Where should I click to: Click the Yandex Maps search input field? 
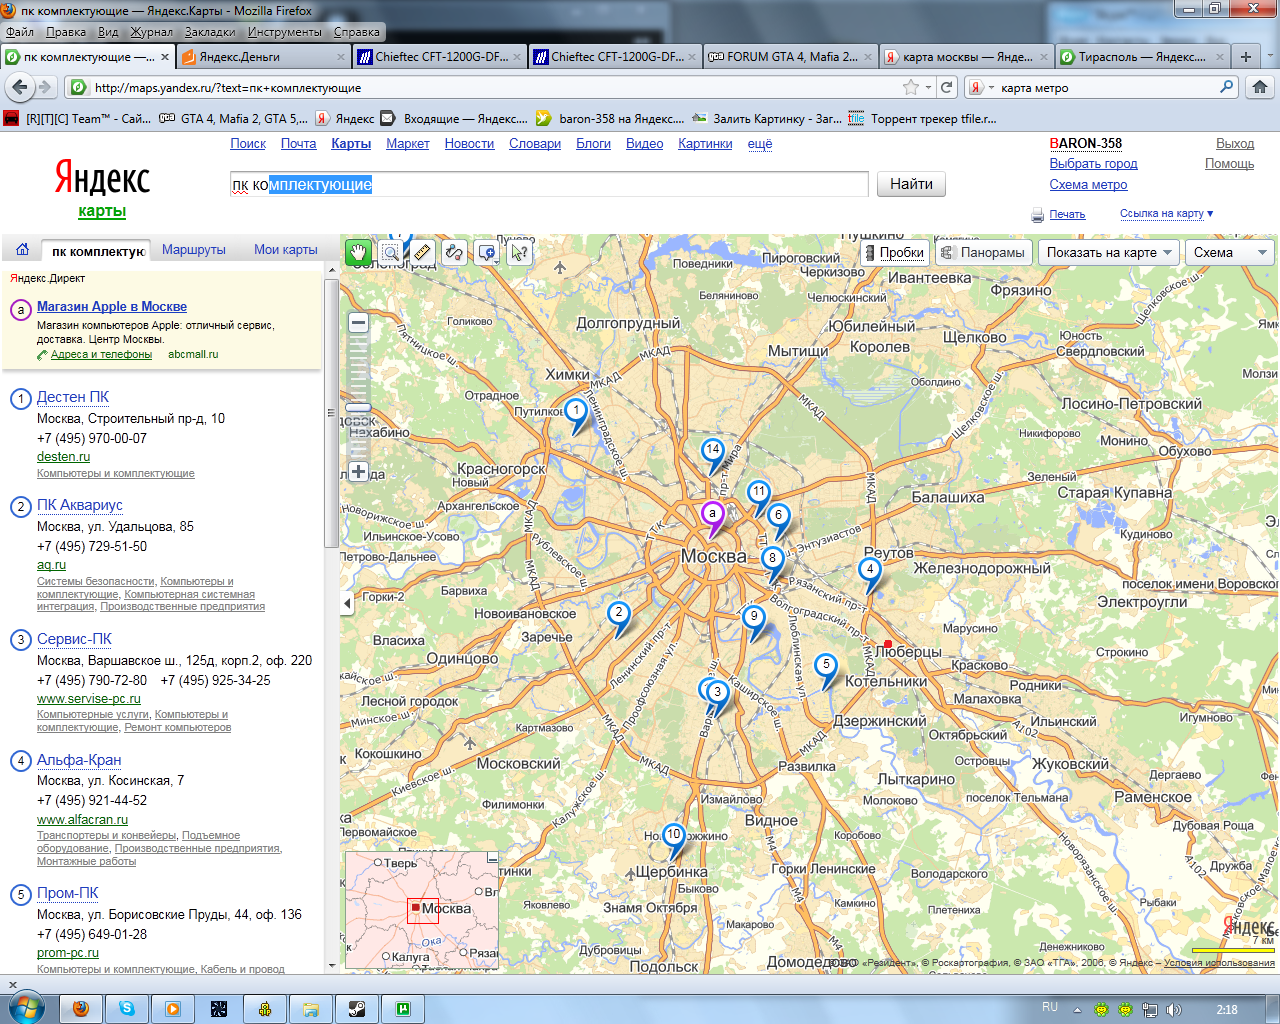coord(549,184)
